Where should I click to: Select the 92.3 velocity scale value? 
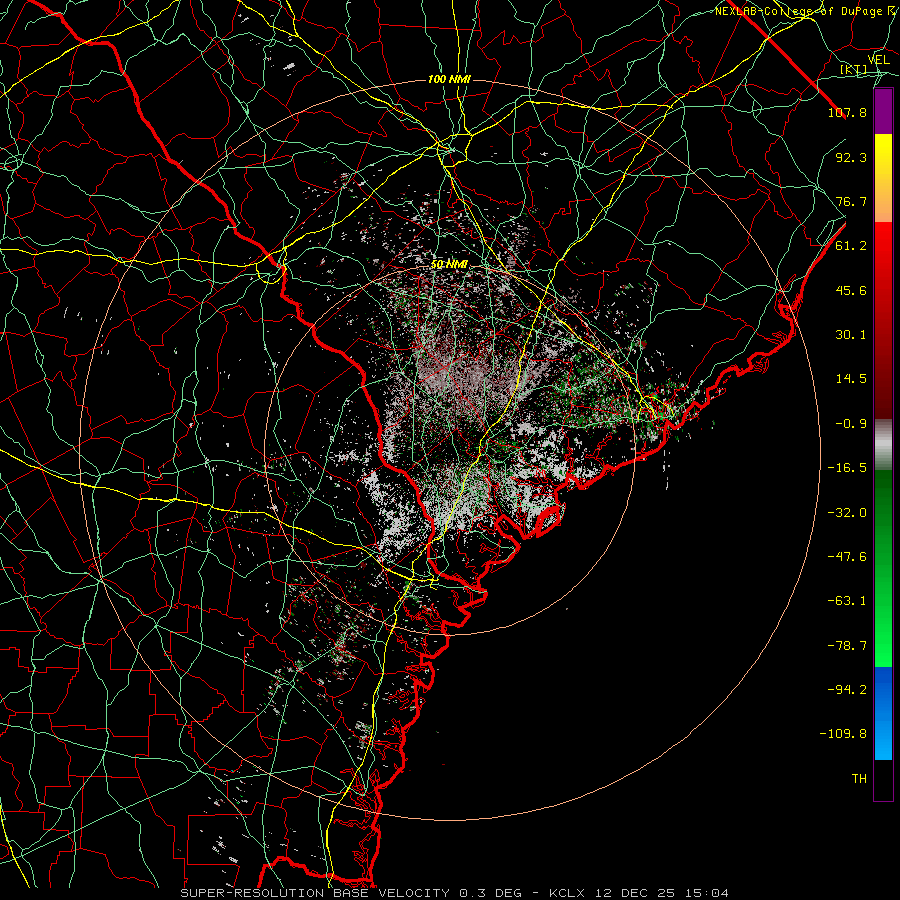click(851, 157)
